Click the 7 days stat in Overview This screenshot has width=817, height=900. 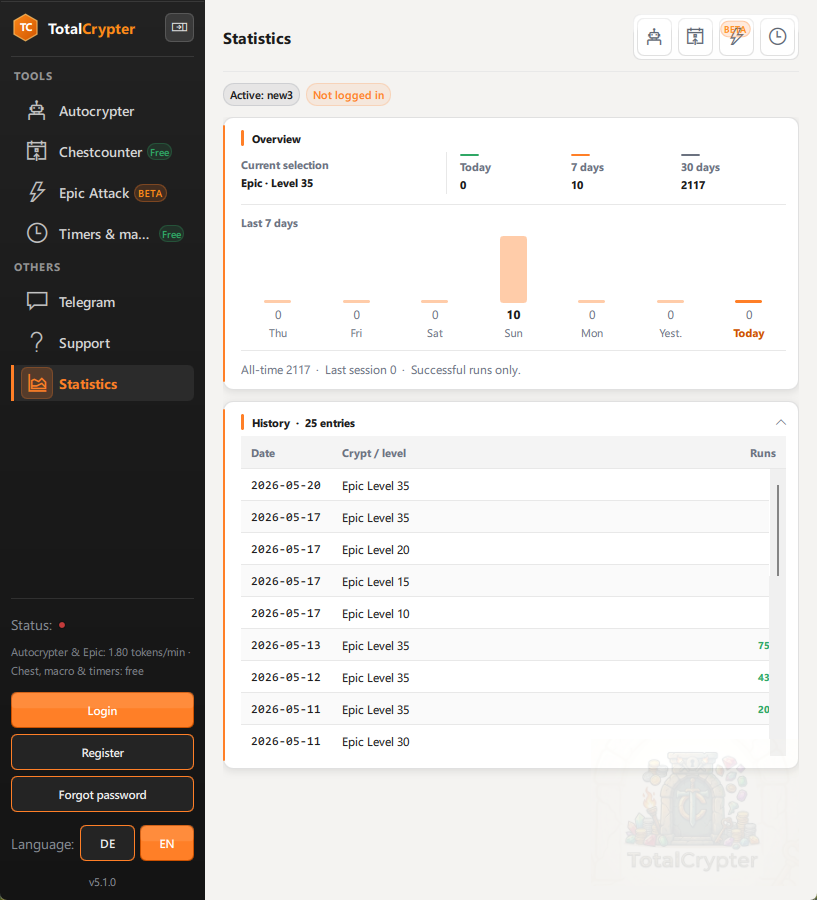[x=587, y=175]
